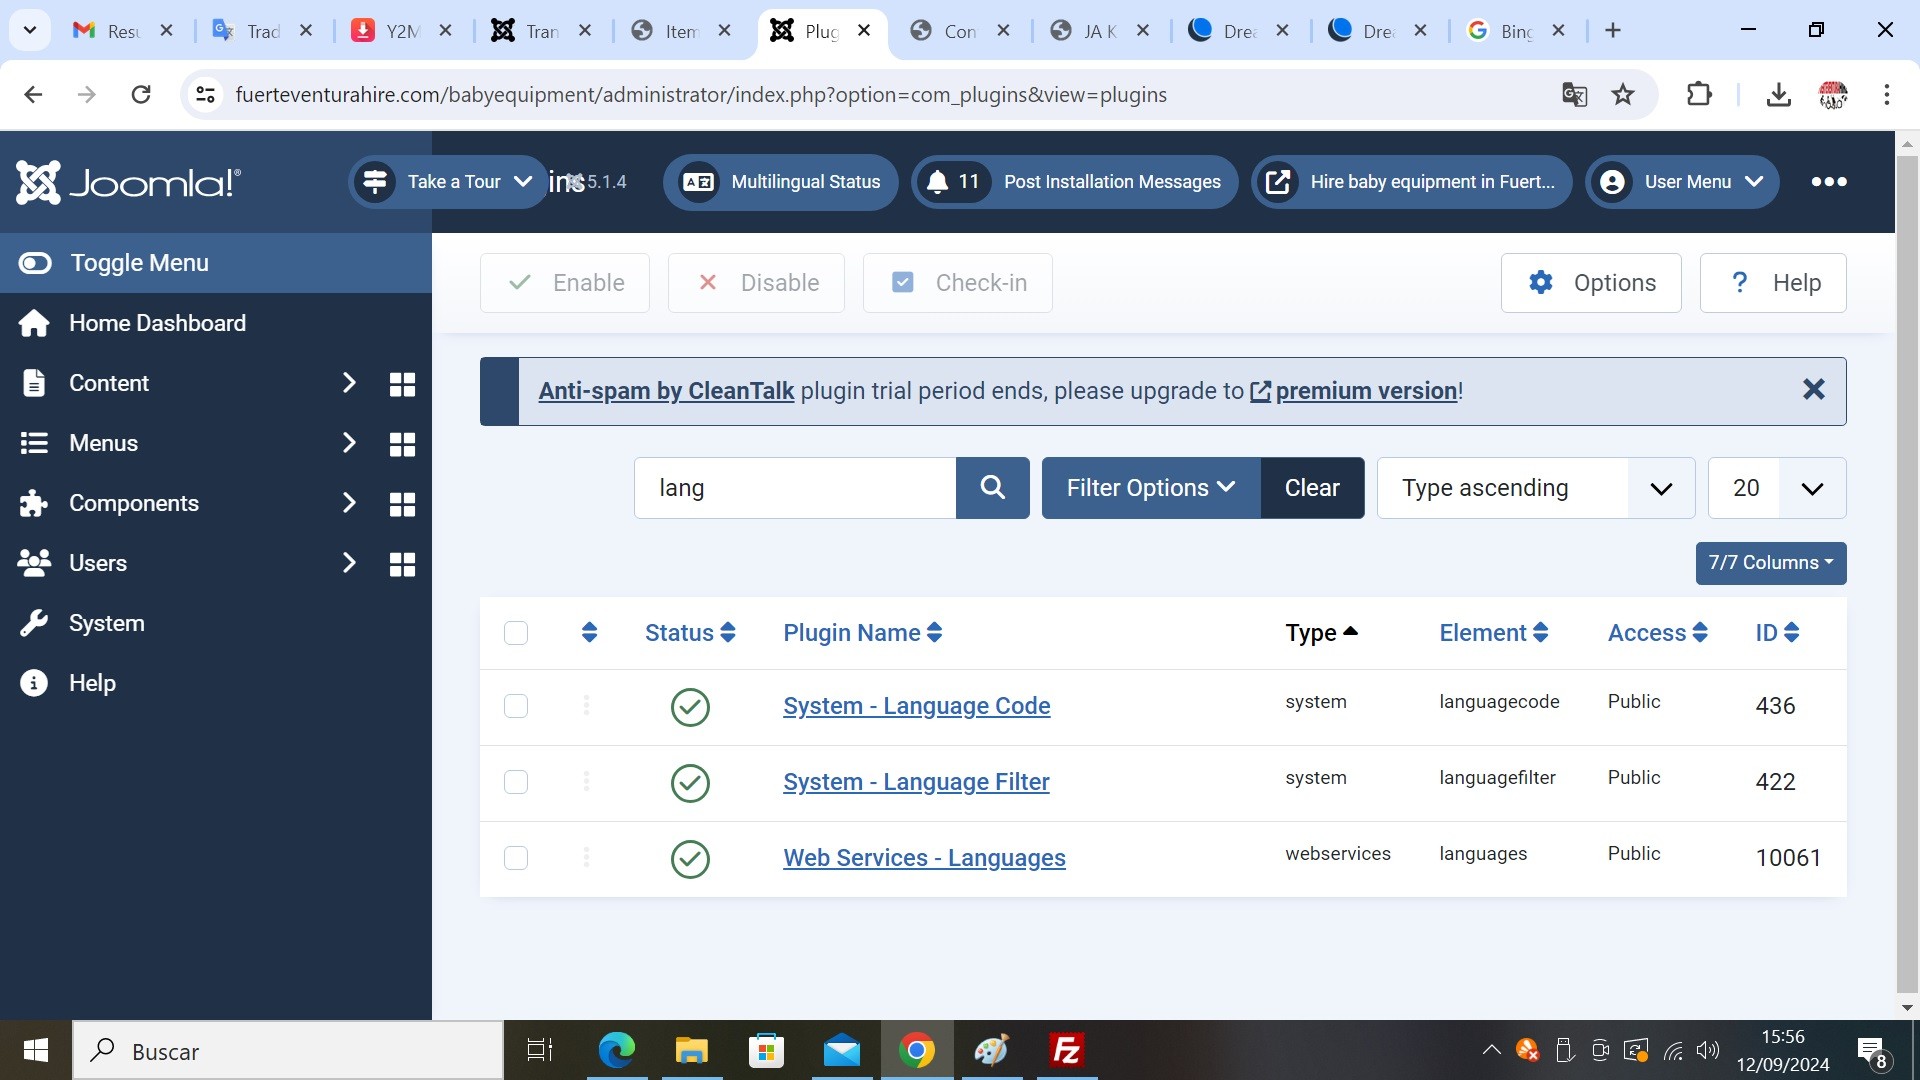1920x1080 pixels.
Task: Open the Type ascending sort dropdown
Action: 1535,488
